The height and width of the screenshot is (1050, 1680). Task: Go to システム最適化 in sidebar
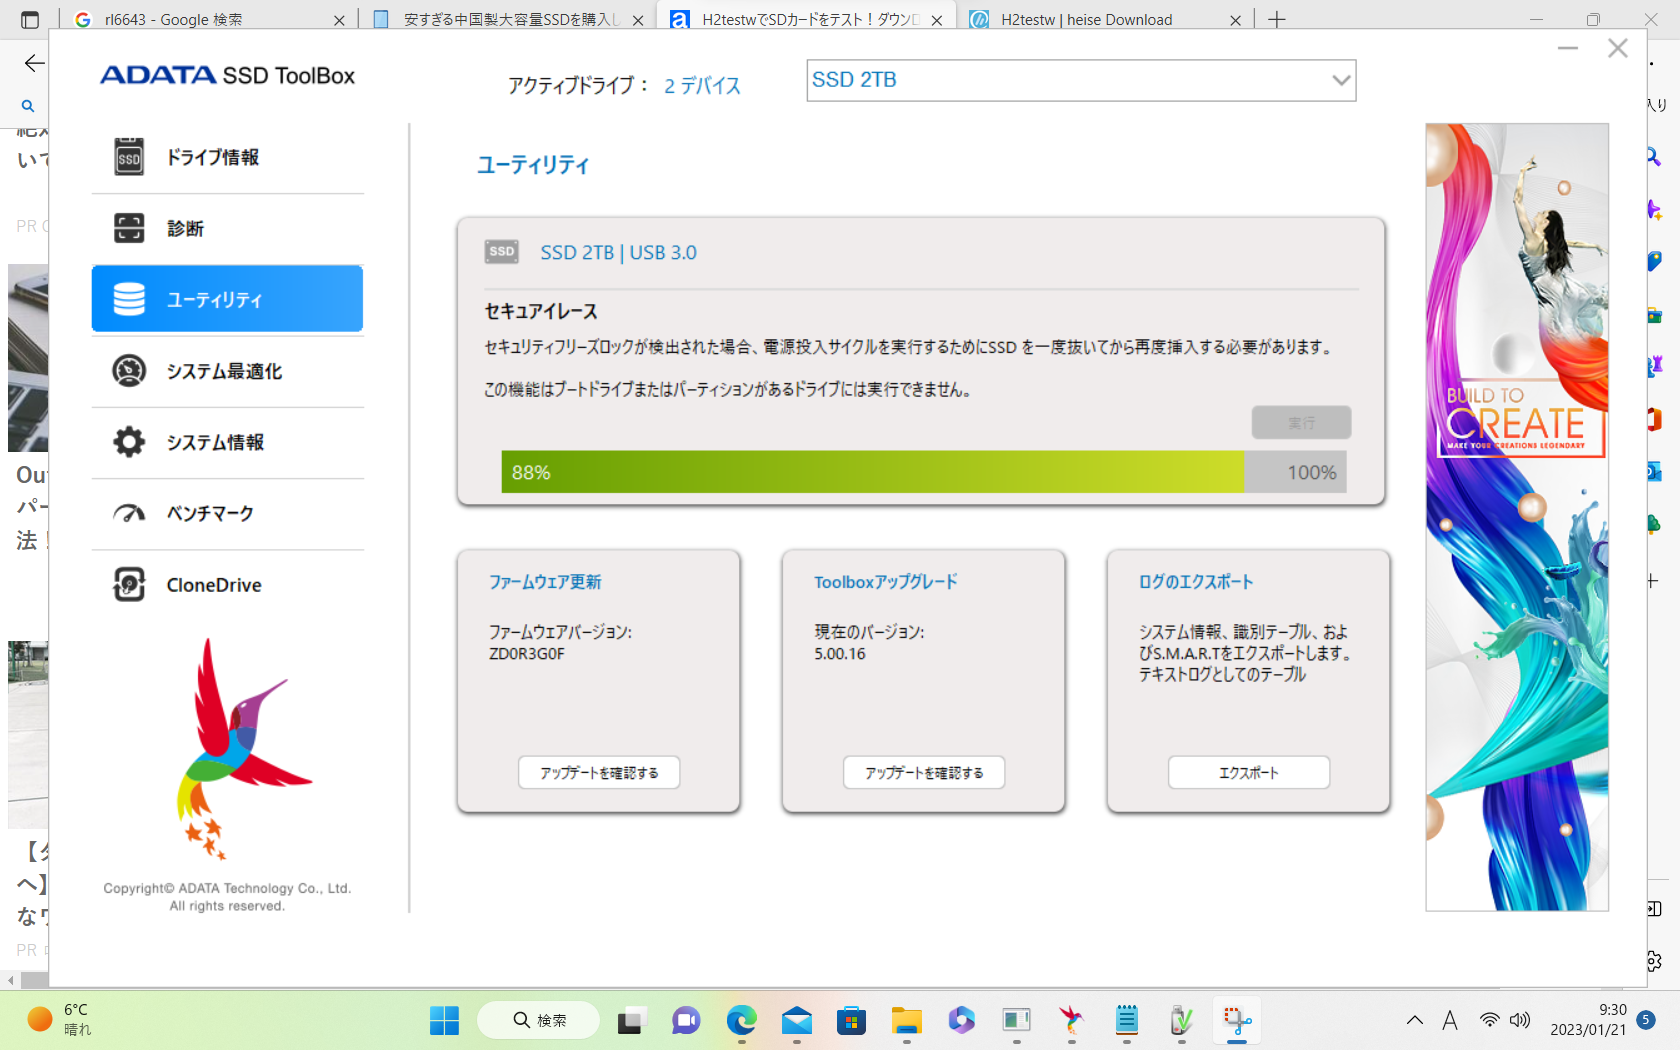point(228,371)
